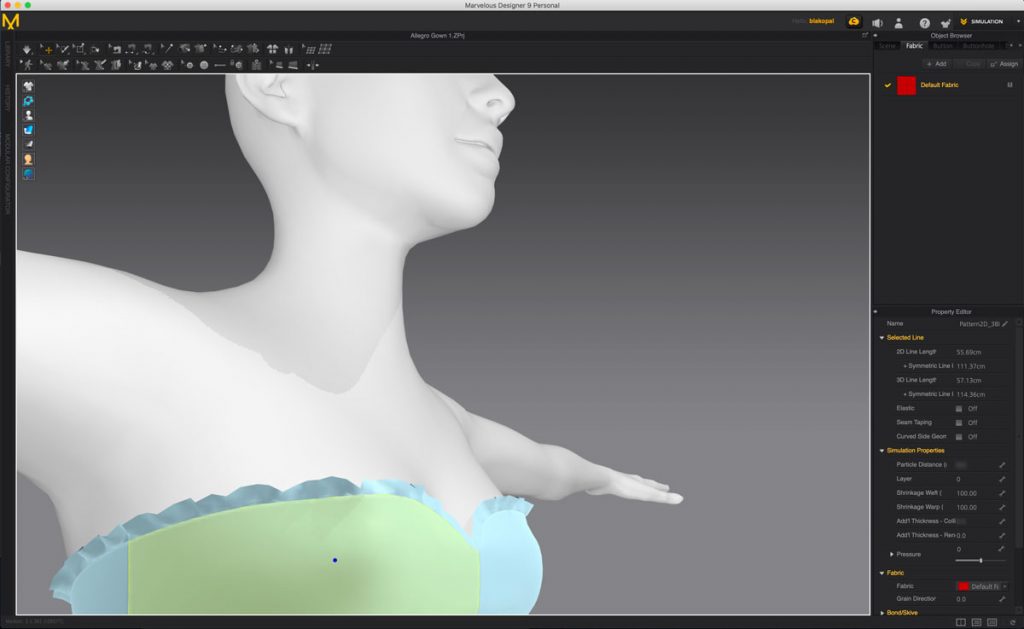This screenshot has height=629, width=1024.
Task: Click the Simulate down-arrow tool icon
Action: pyautogui.click(x=27, y=50)
